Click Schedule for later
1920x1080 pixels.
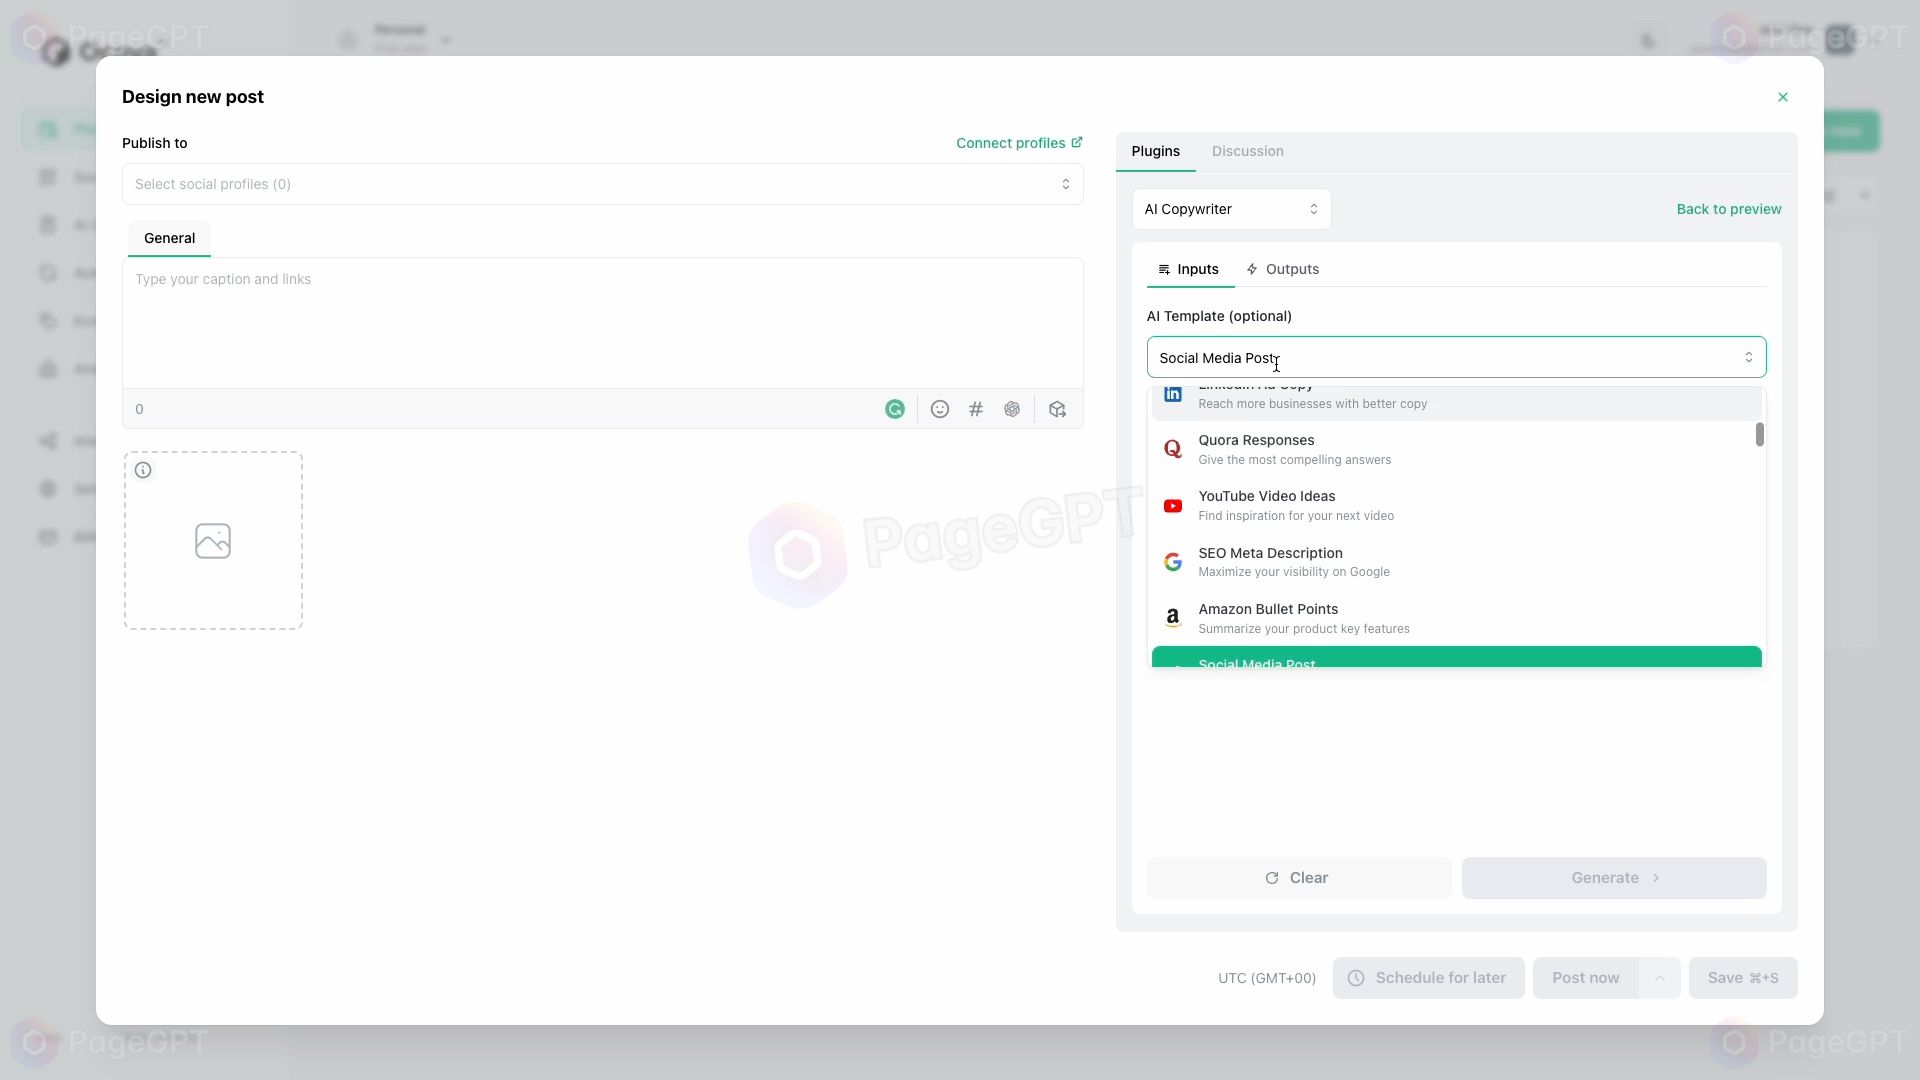click(1428, 978)
